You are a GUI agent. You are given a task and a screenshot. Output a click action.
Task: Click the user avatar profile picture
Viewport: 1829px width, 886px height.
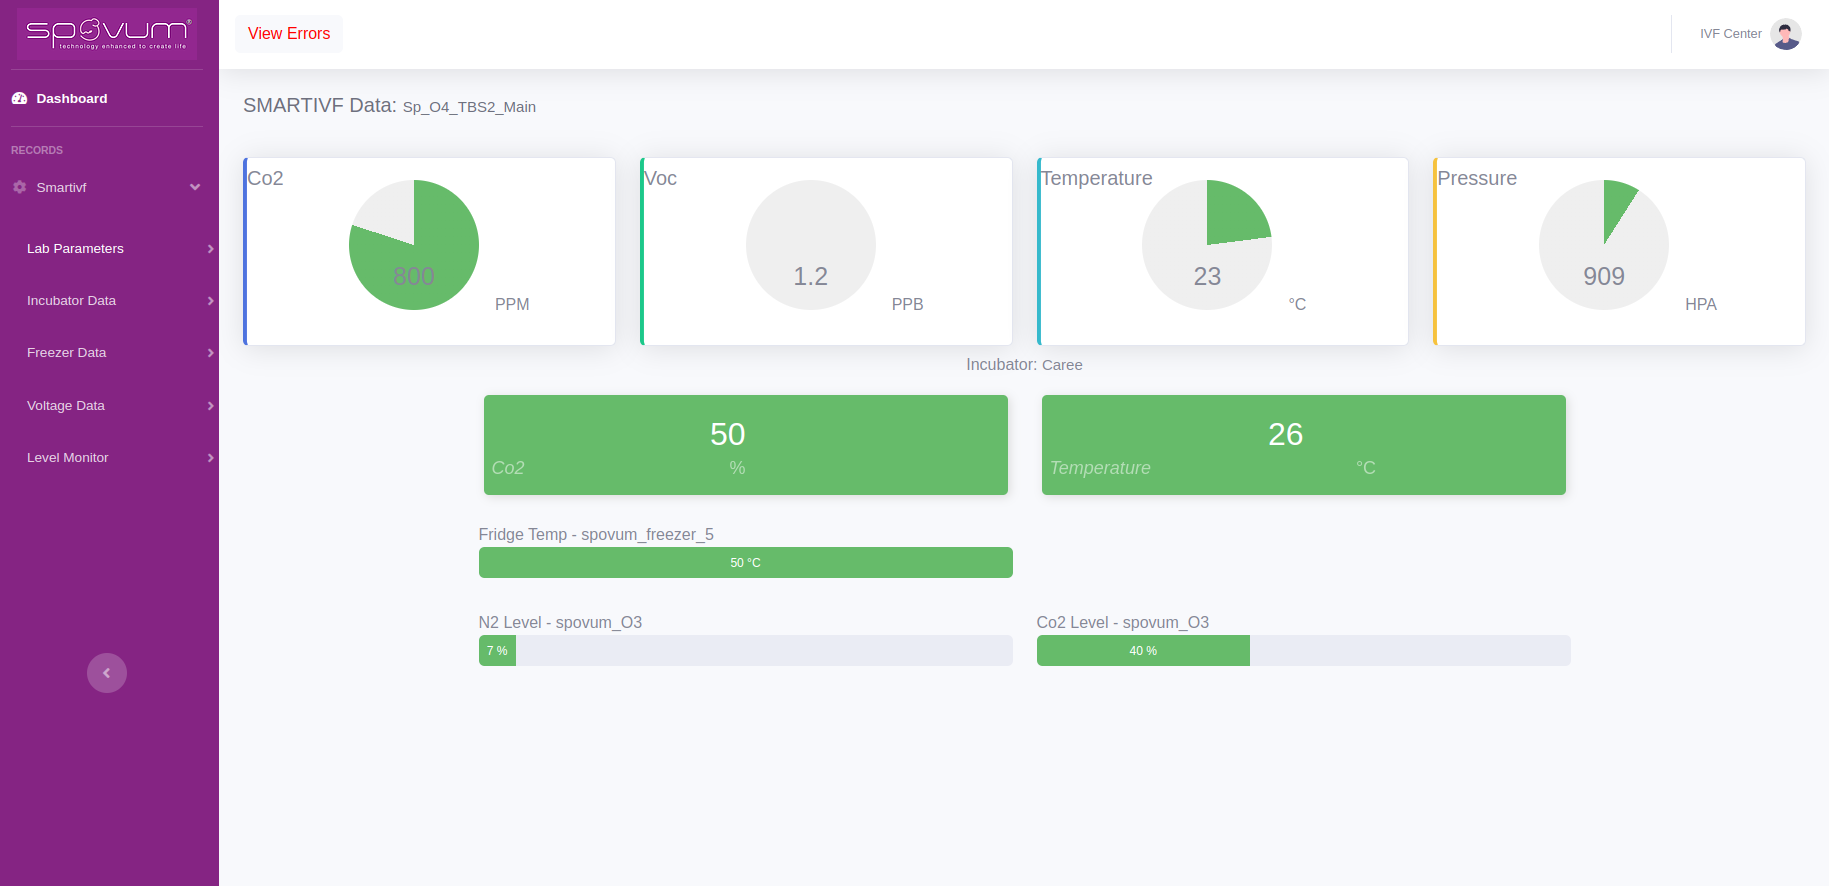[1785, 34]
